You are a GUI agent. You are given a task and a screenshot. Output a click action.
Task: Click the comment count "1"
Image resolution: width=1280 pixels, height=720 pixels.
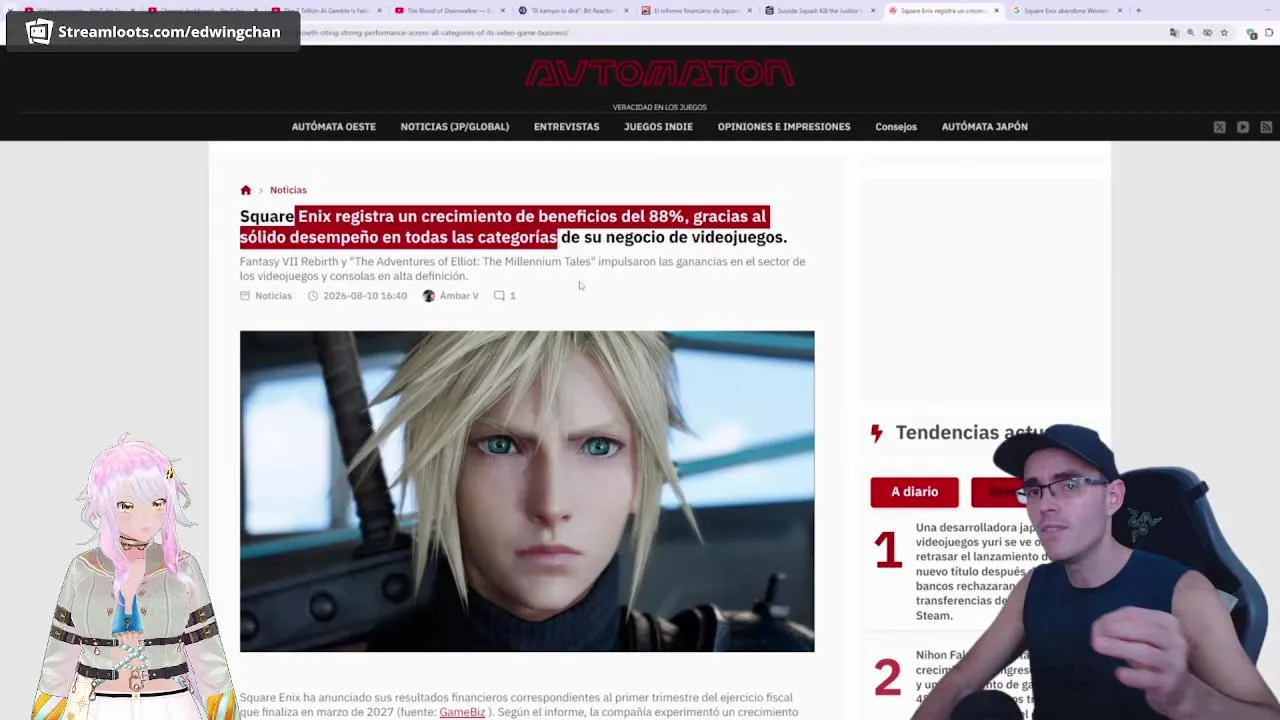coord(513,296)
